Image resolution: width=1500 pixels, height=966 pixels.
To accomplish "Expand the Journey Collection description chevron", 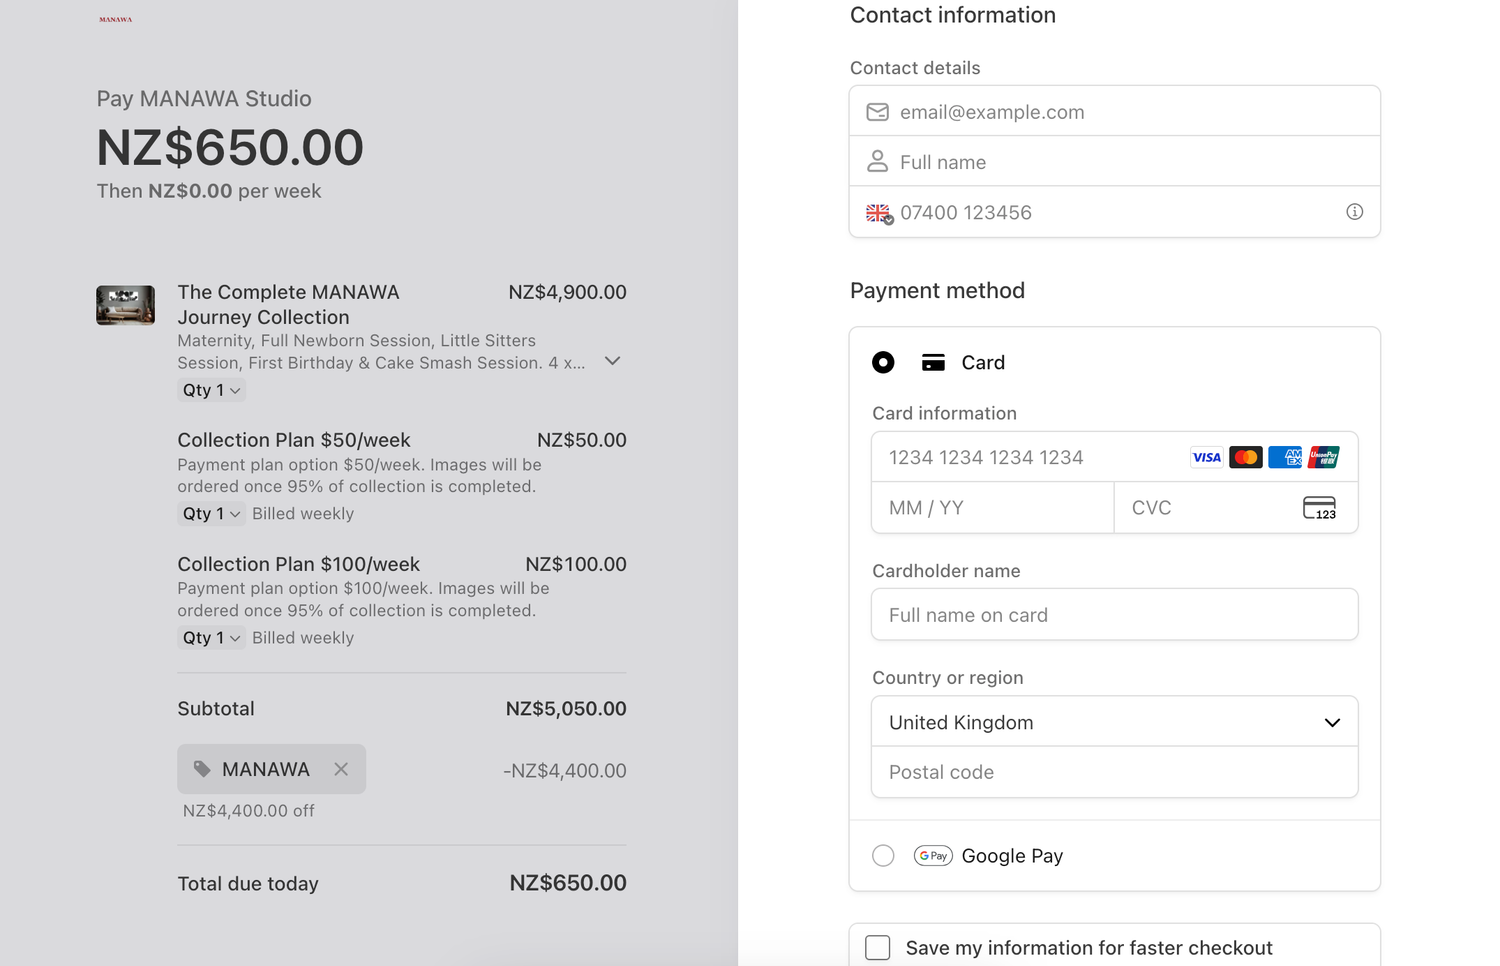I will point(613,361).
